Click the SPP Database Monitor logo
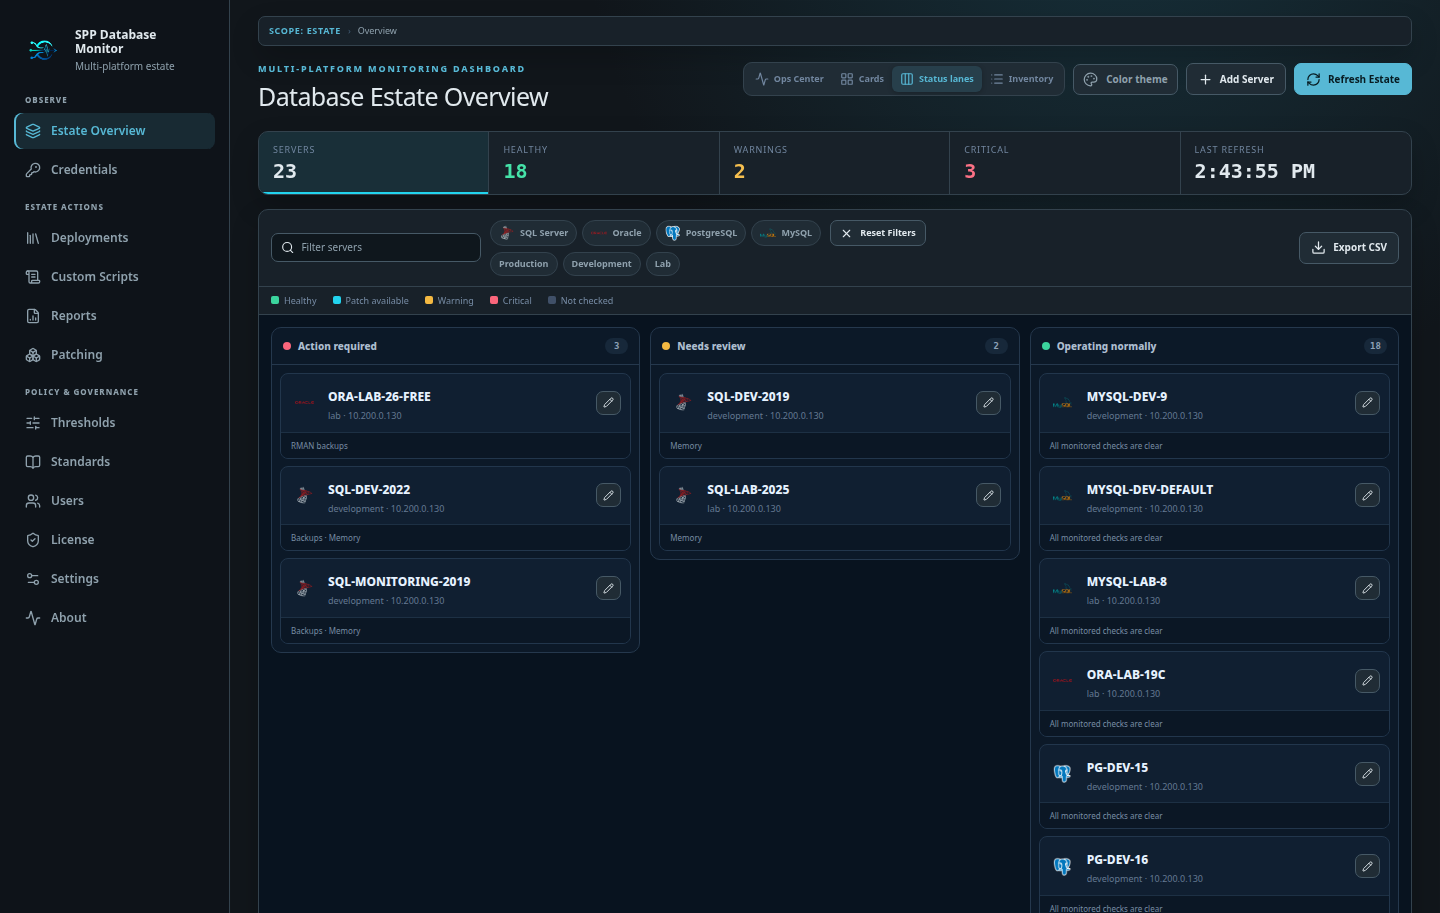This screenshot has height=913, width=1440. click(43, 49)
